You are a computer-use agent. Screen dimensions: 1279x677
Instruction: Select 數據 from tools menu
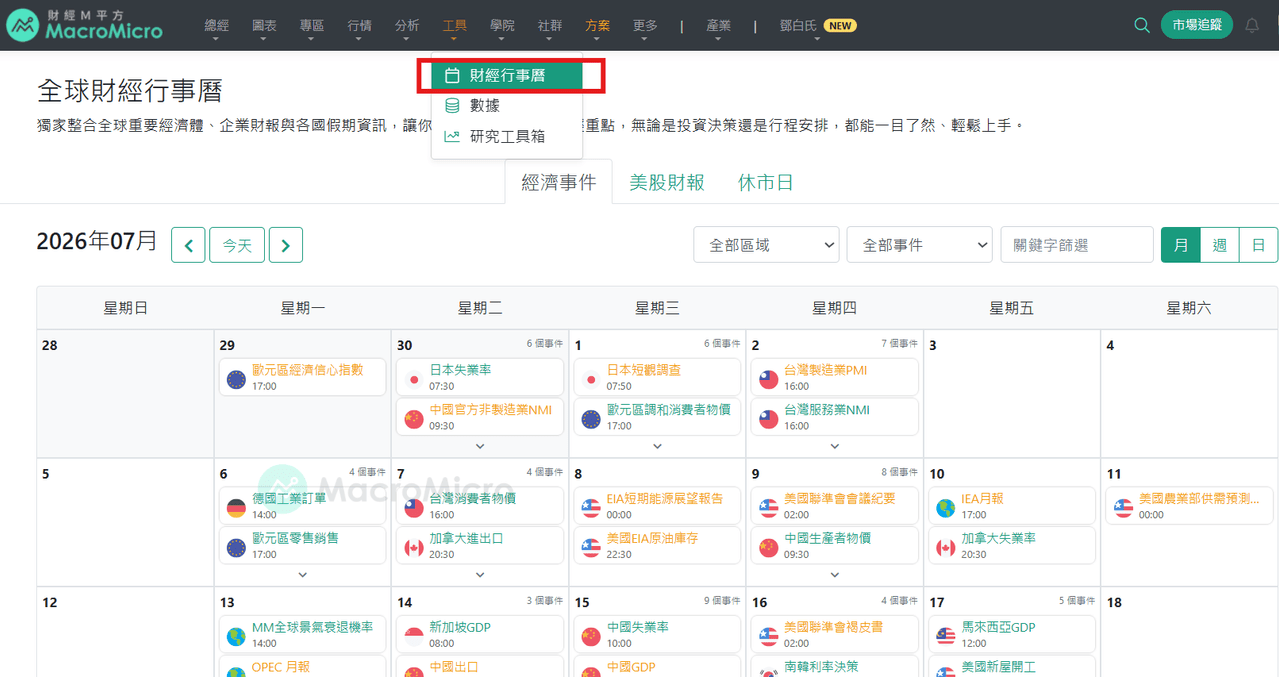point(507,106)
